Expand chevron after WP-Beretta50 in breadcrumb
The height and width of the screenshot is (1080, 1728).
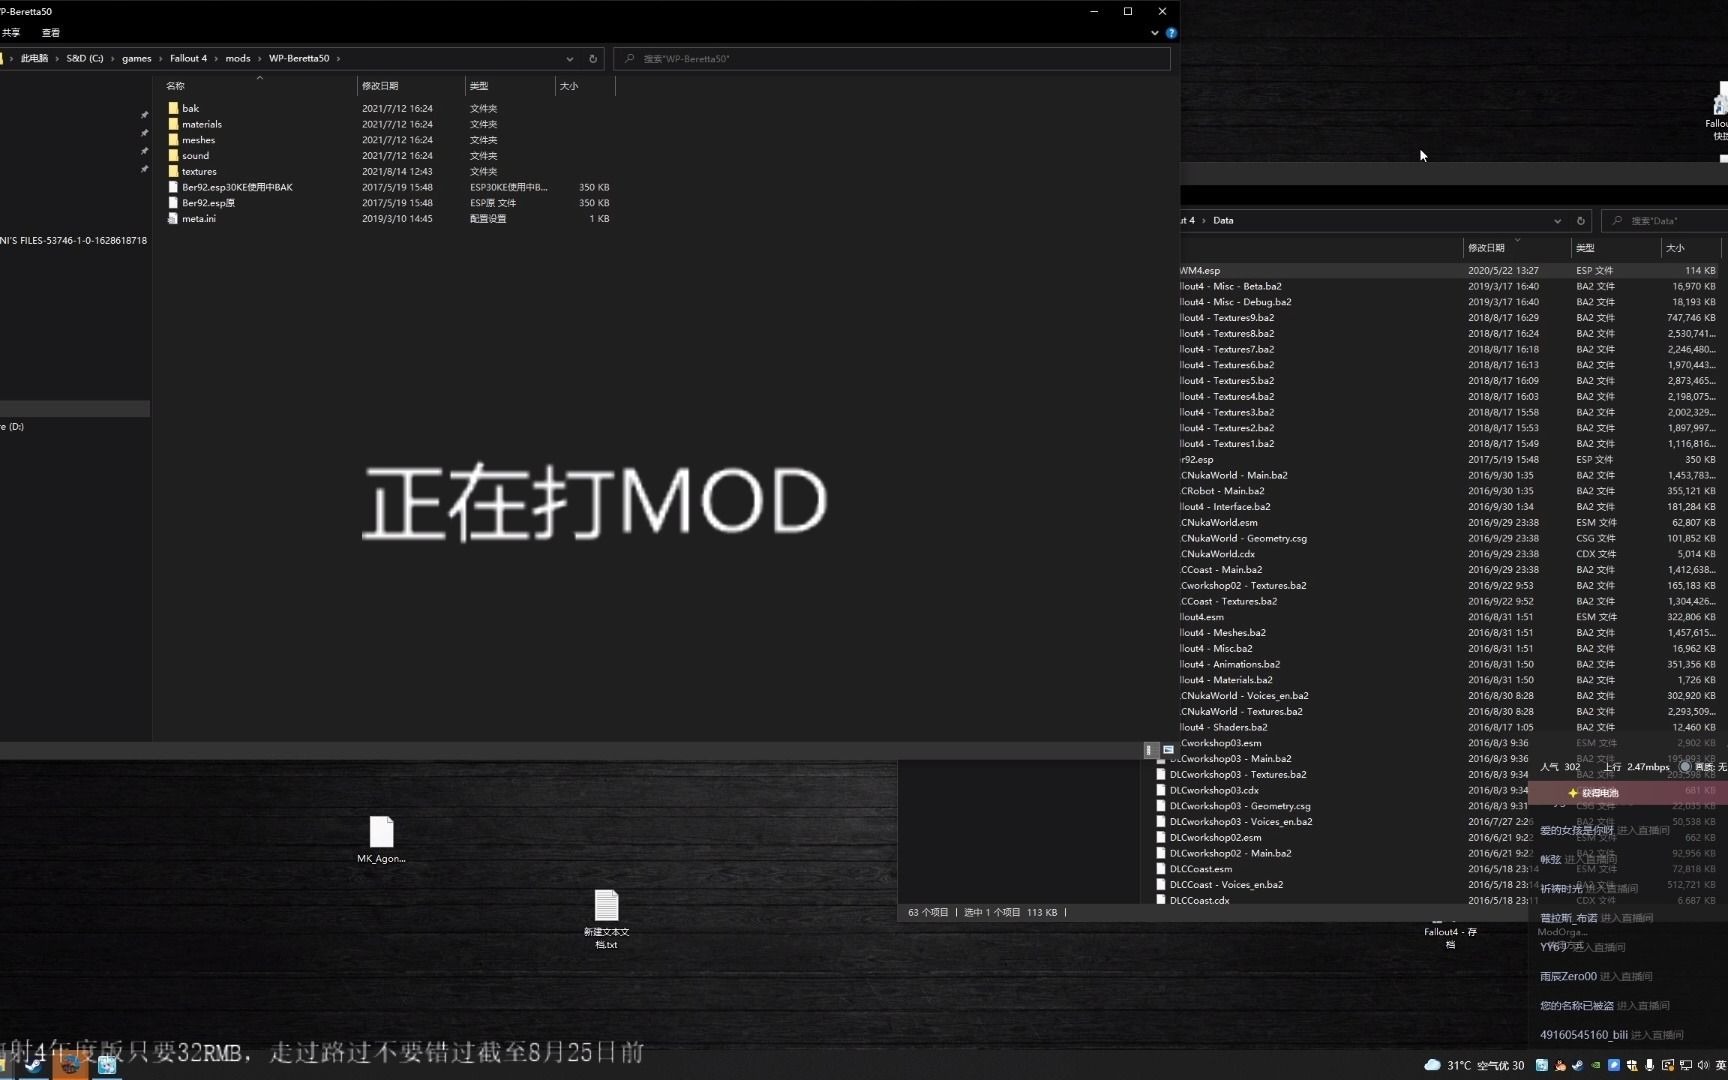pos(338,59)
